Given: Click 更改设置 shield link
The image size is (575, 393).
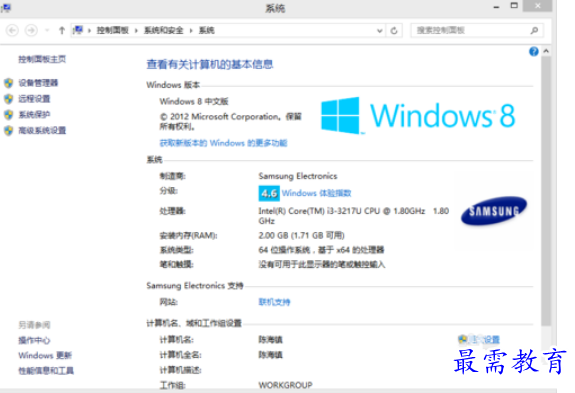Looking at the screenshot, I should pyautogui.click(x=479, y=339).
